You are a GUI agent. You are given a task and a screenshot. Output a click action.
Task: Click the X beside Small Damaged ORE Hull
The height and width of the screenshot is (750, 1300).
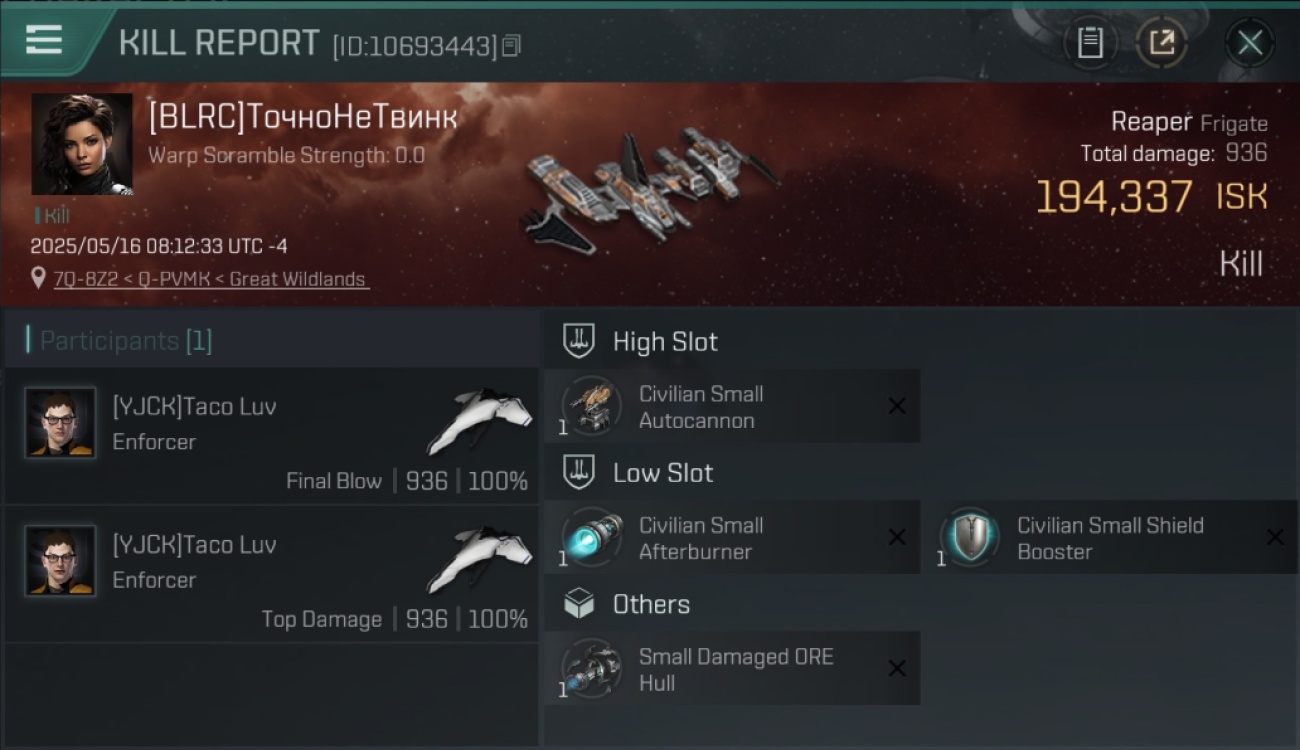(897, 668)
